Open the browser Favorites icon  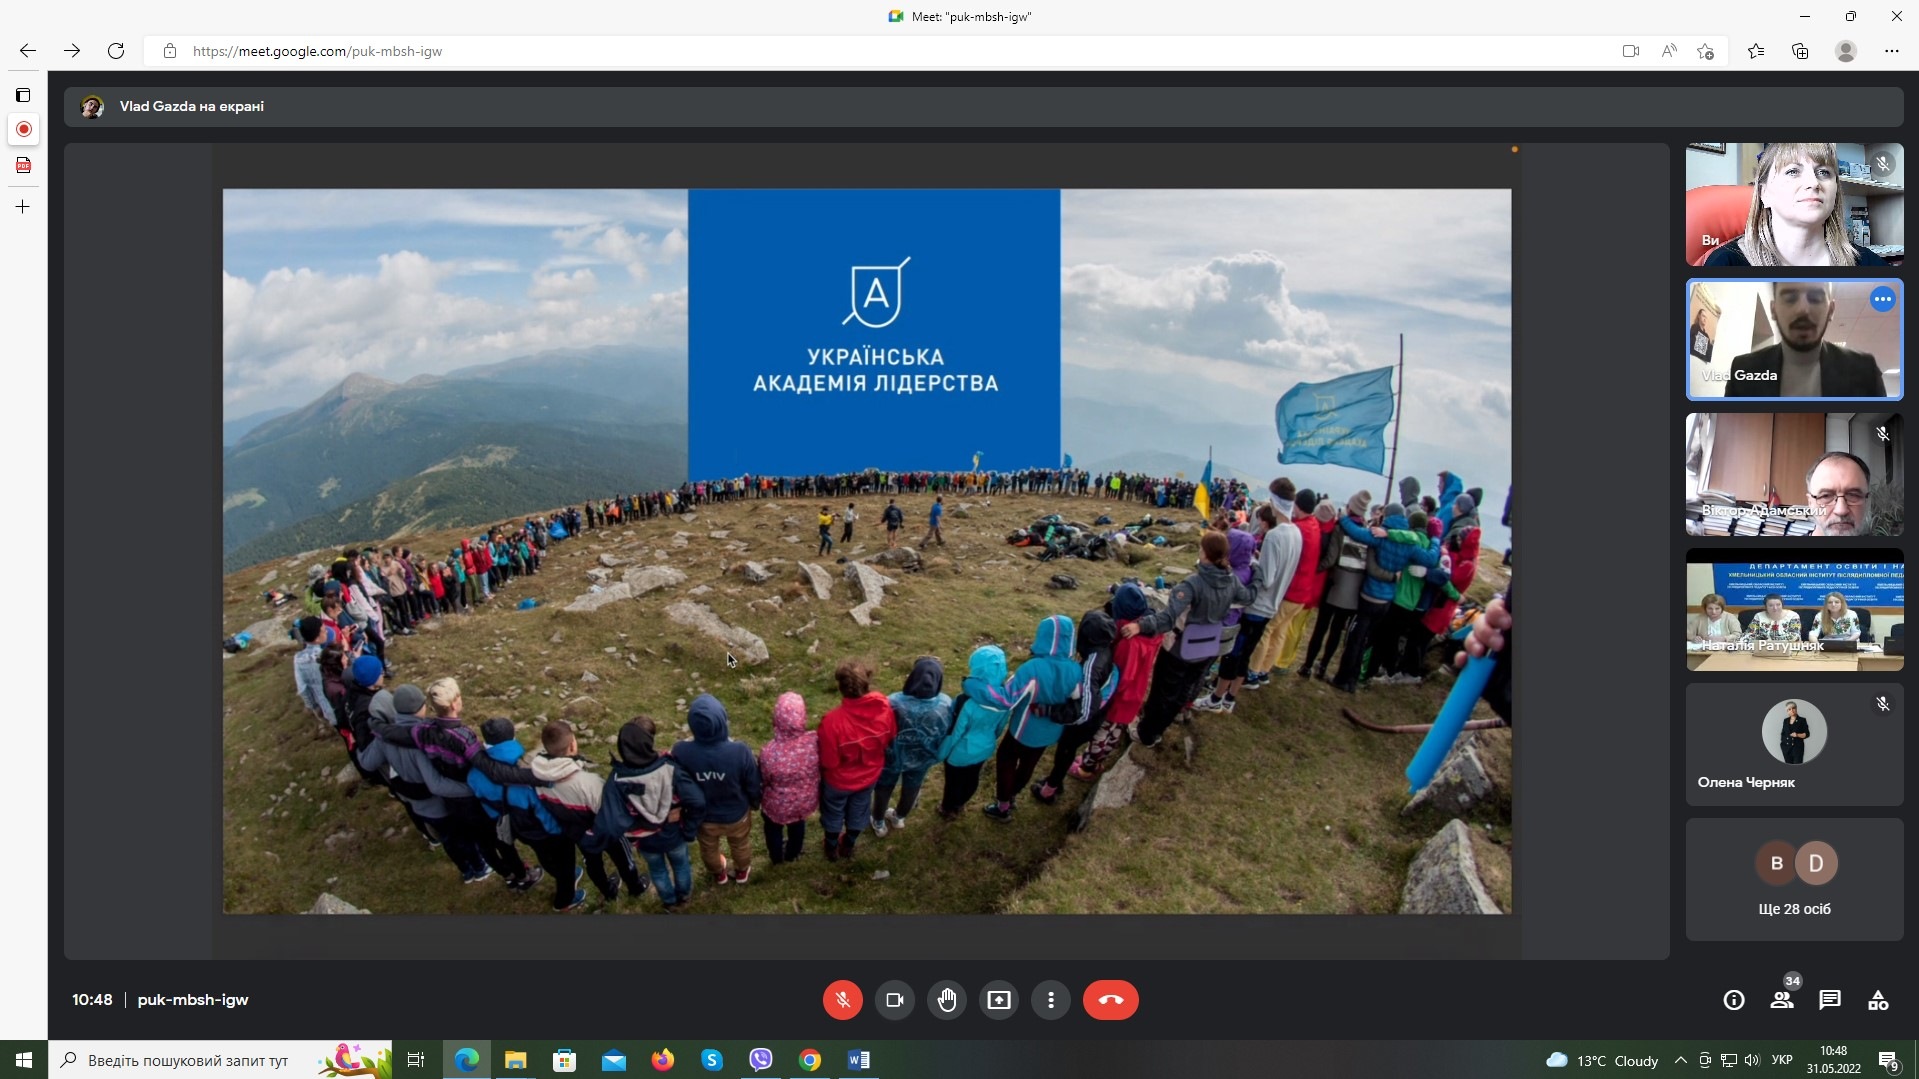pyautogui.click(x=1755, y=51)
